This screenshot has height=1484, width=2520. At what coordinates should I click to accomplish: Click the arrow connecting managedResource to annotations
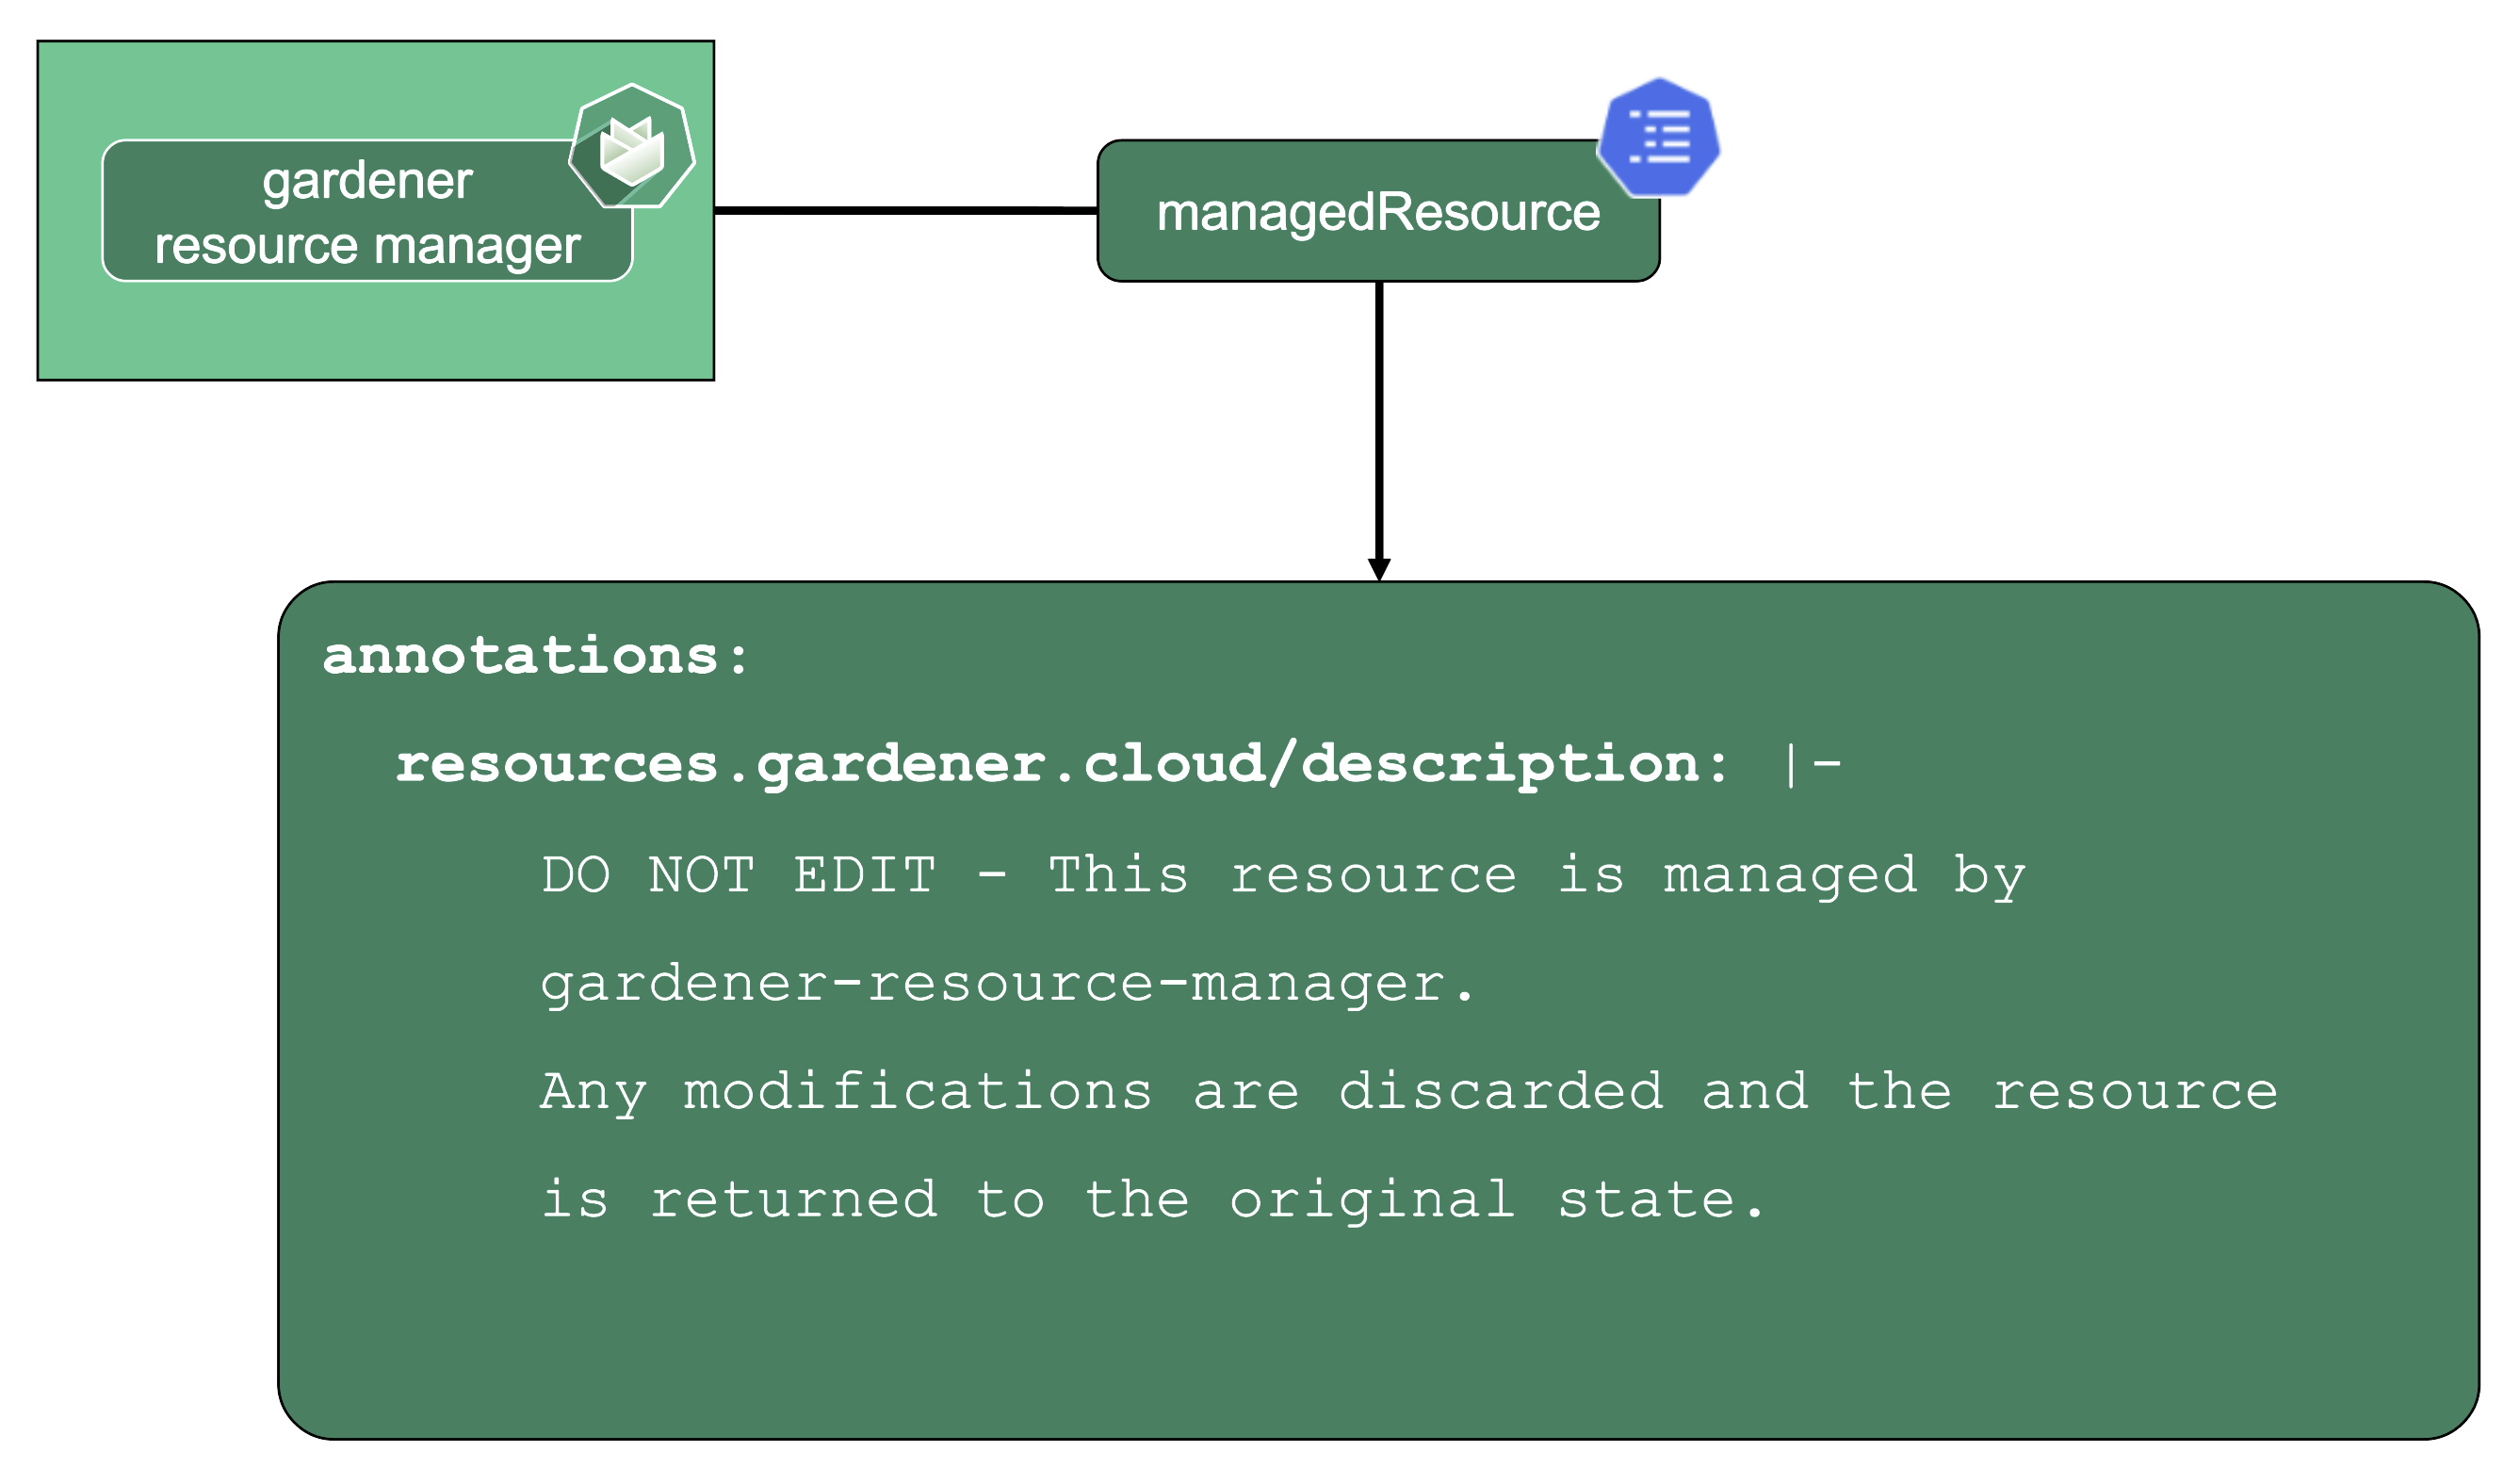click(x=1380, y=430)
